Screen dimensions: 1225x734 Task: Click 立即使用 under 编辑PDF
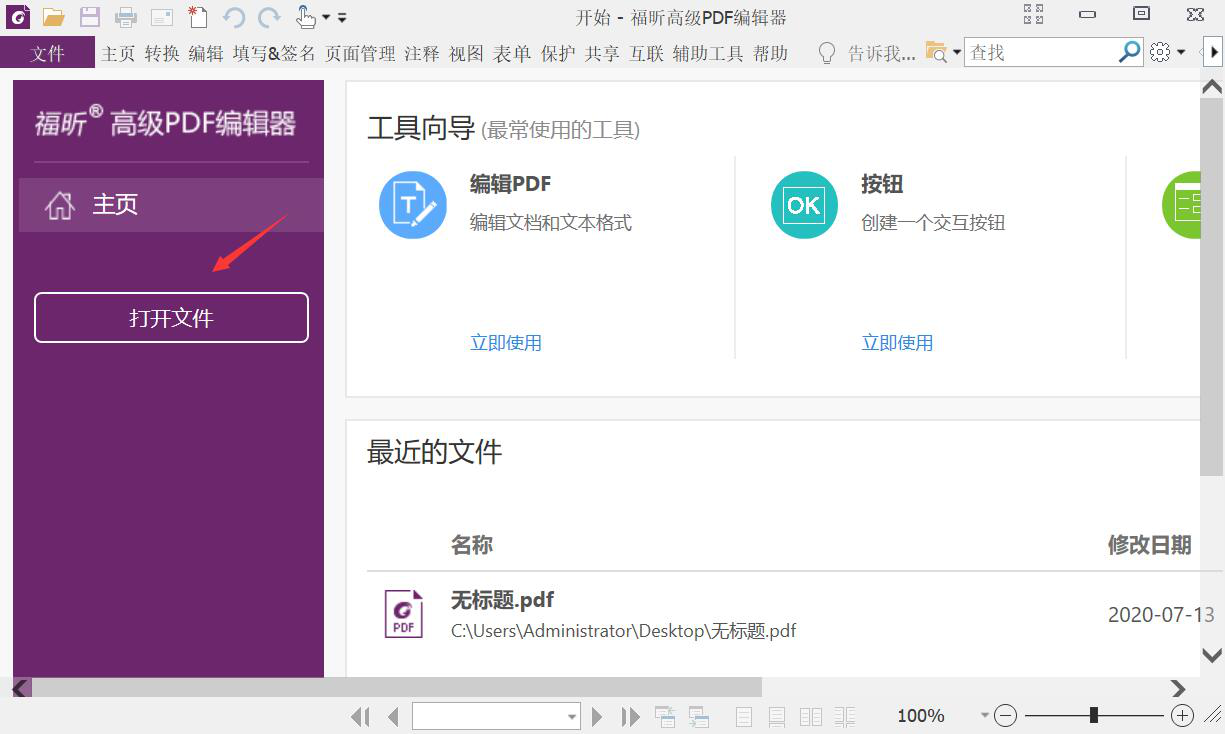505,342
